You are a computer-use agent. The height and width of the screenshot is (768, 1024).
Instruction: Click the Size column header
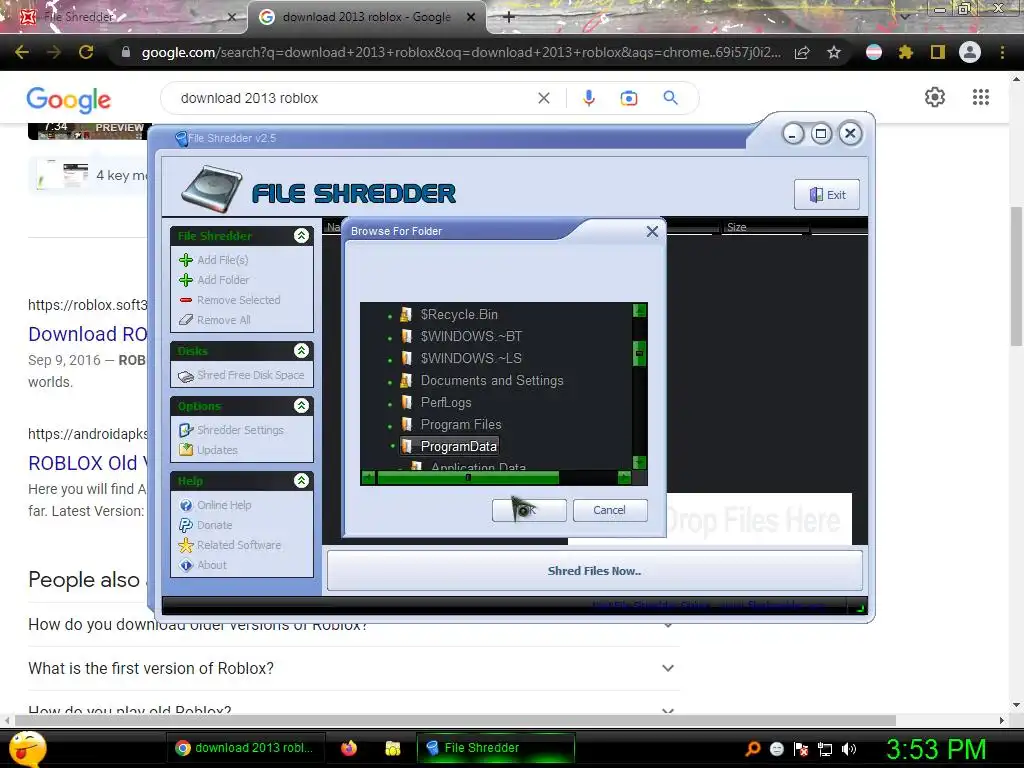click(737, 227)
